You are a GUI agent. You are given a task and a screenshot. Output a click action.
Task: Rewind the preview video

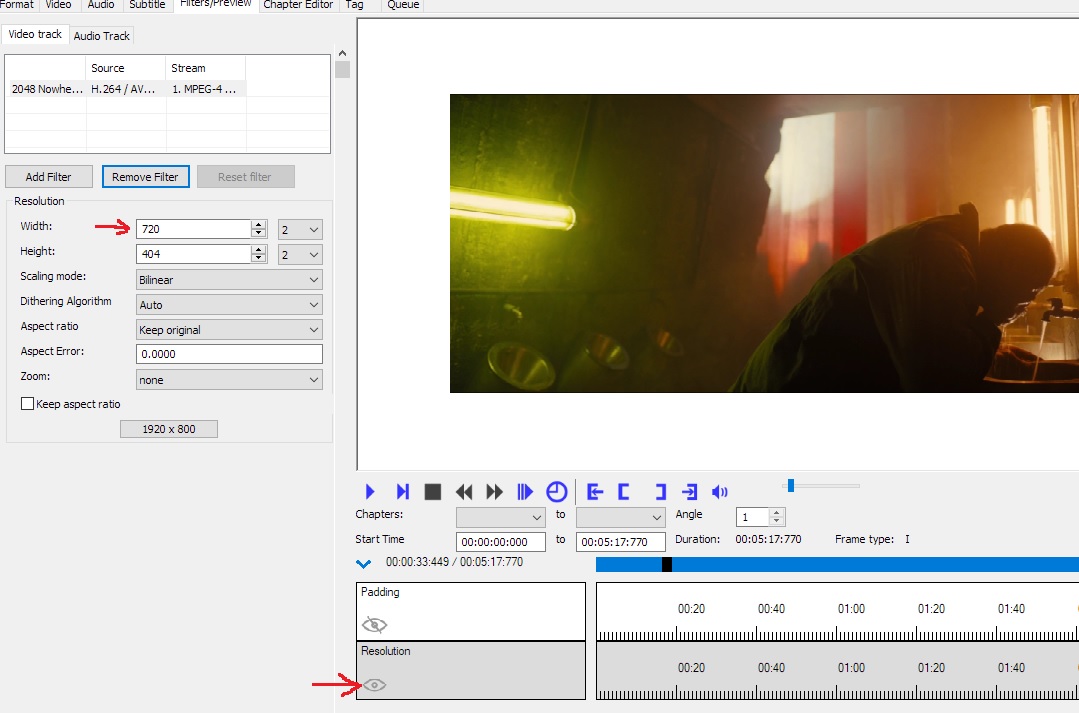point(464,491)
